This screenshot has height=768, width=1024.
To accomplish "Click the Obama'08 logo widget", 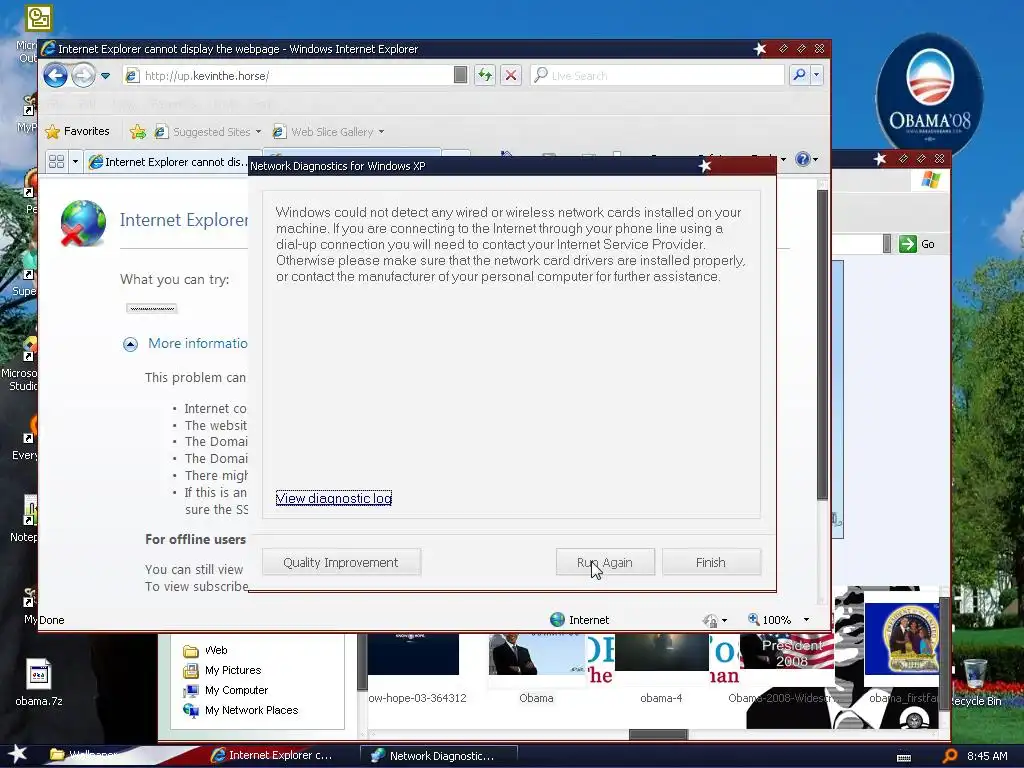I will click(x=929, y=93).
